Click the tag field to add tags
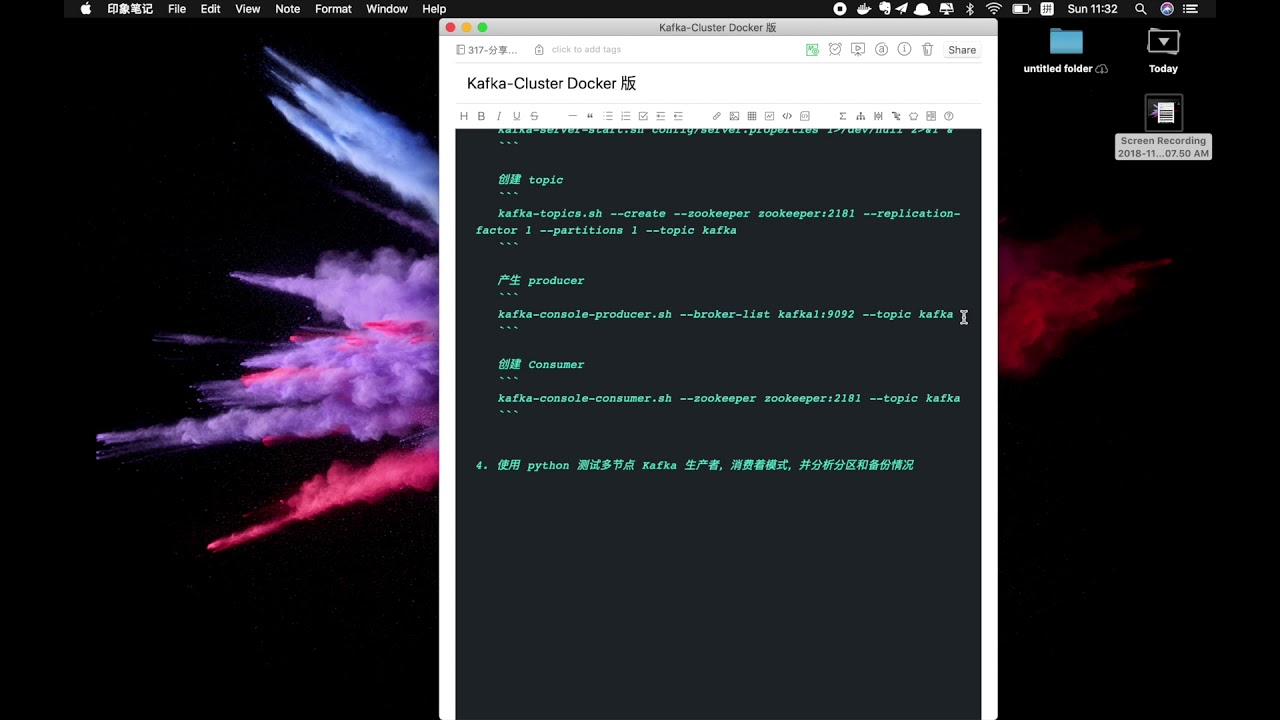1280x720 pixels. pos(586,50)
